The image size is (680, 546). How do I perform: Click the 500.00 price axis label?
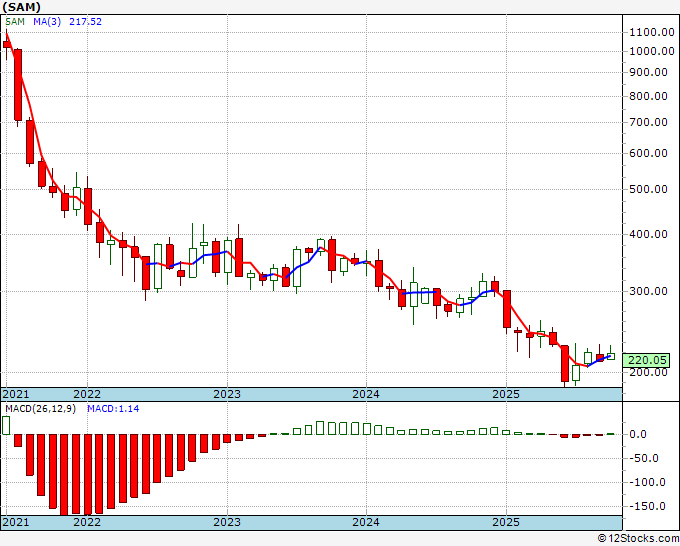tap(648, 189)
